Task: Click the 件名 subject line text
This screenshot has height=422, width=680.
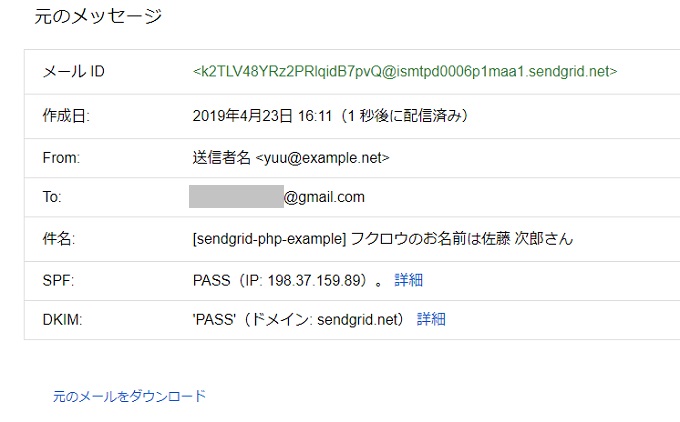Action: click(383, 239)
